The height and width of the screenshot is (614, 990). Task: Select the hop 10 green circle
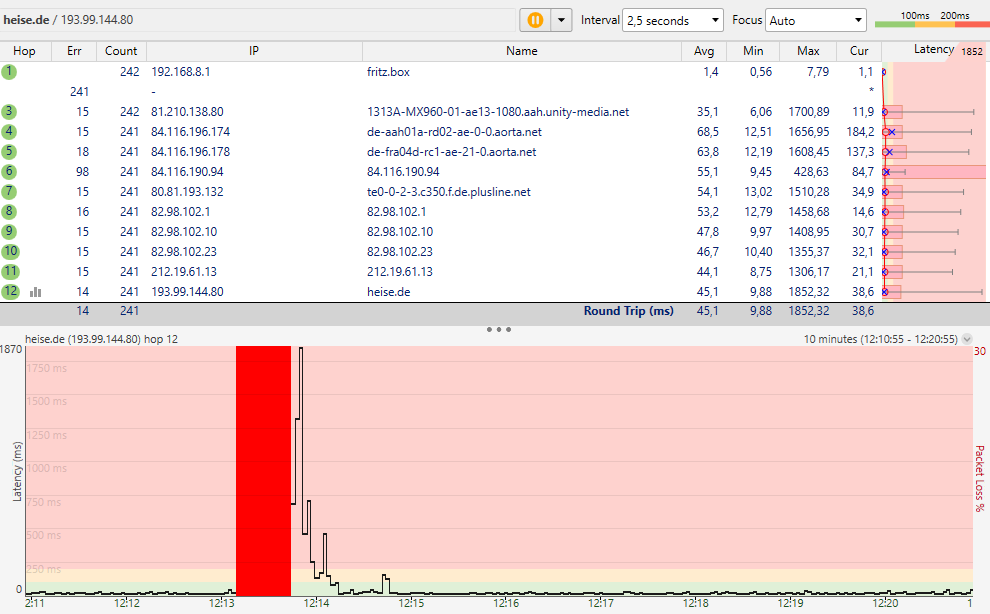point(10,251)
